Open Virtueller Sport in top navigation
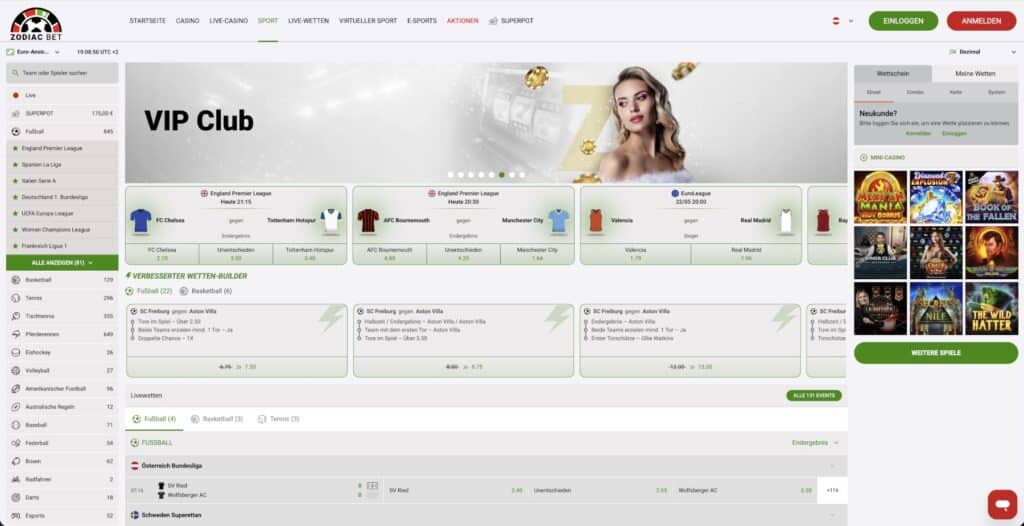1024x526 pixels. coord(368,21)
